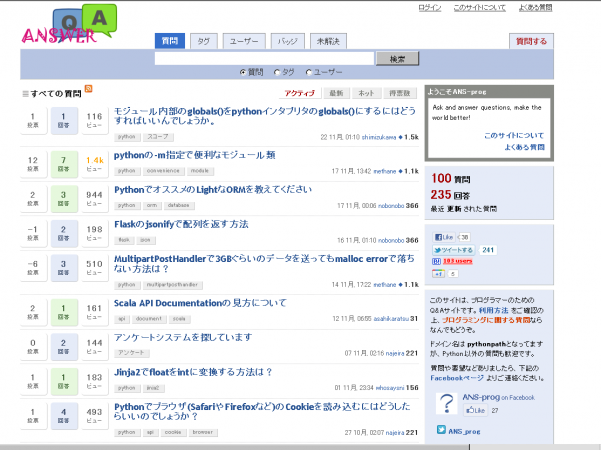
Task: Open question about Flask jsonify arrays
Action: [x=181, y=224]
